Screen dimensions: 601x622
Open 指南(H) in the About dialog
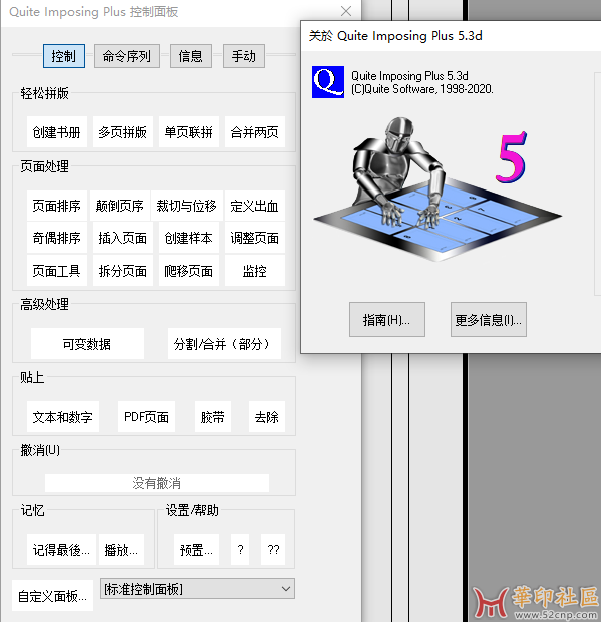pos(387,320)
